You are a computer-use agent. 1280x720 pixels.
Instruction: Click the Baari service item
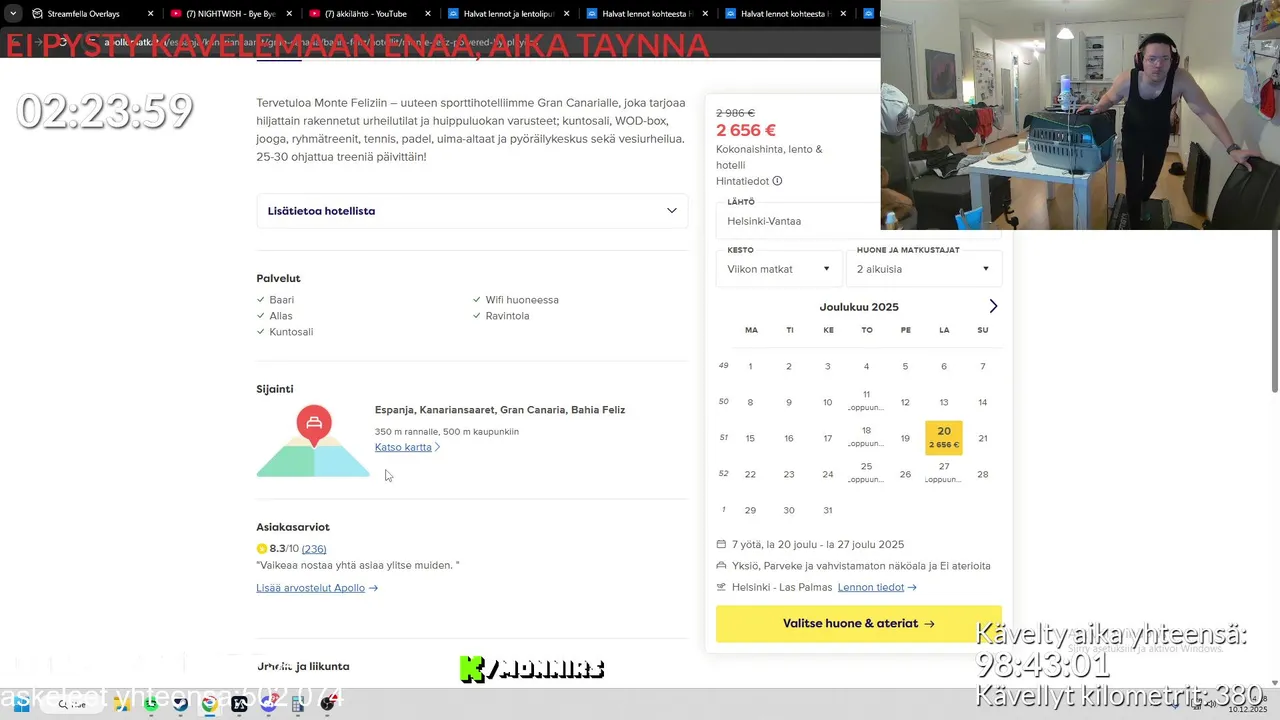(281, 300)
